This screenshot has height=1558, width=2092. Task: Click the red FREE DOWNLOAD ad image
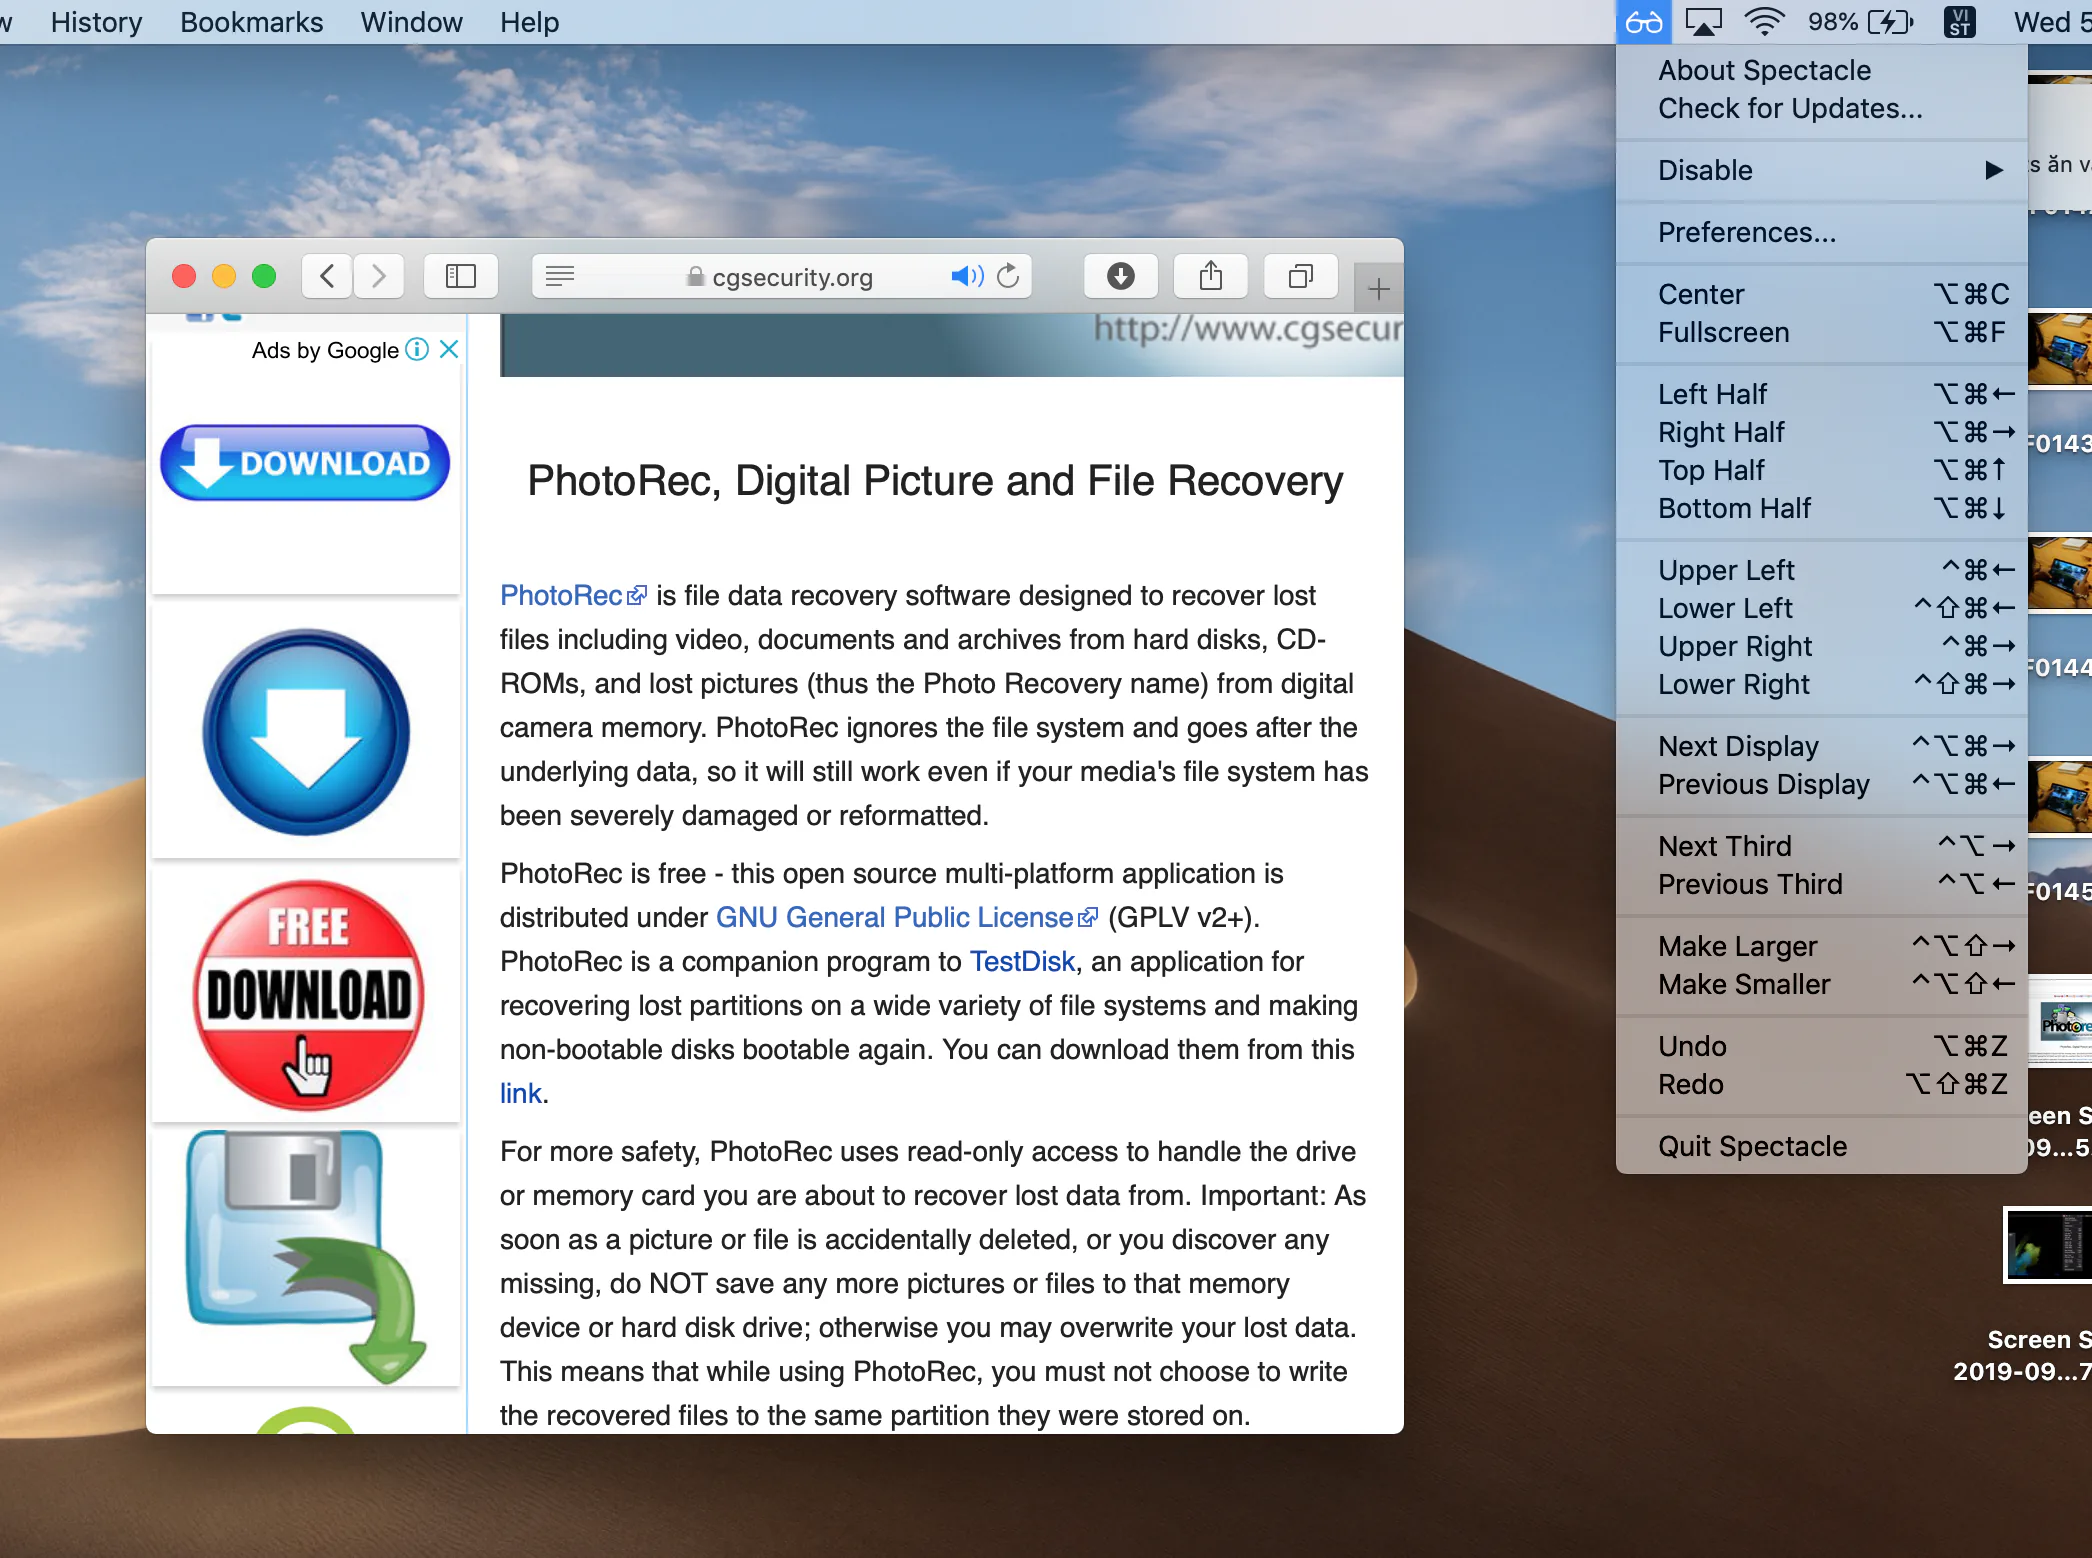(x=308, y=995)
